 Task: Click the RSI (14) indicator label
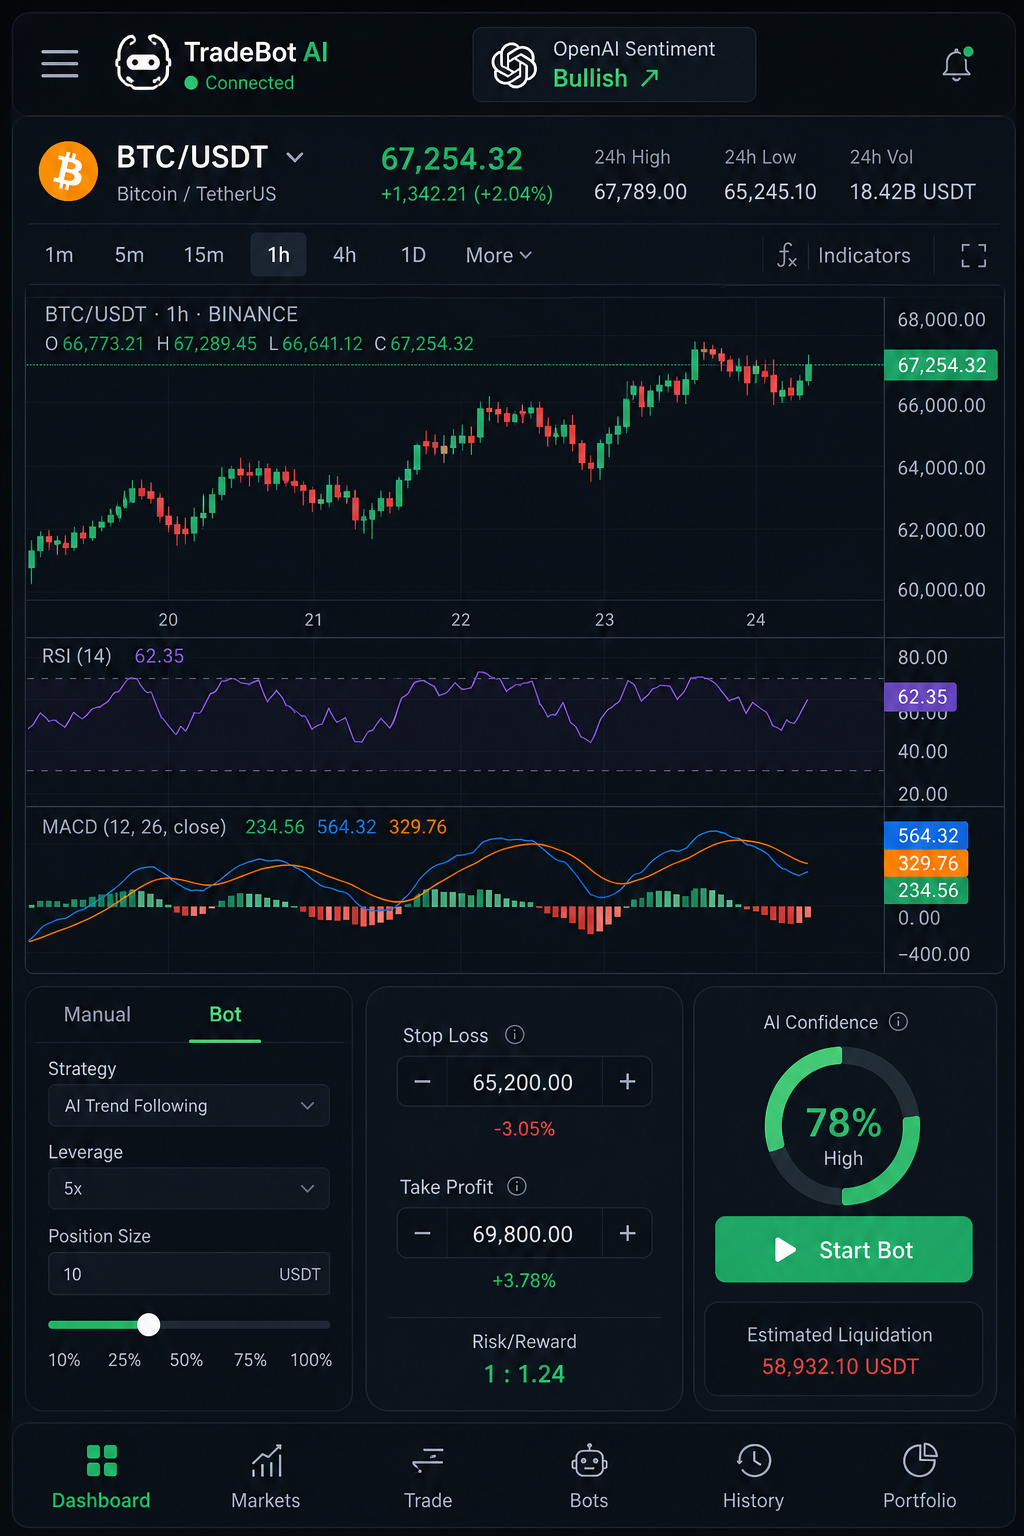click(x=77, y=656)
